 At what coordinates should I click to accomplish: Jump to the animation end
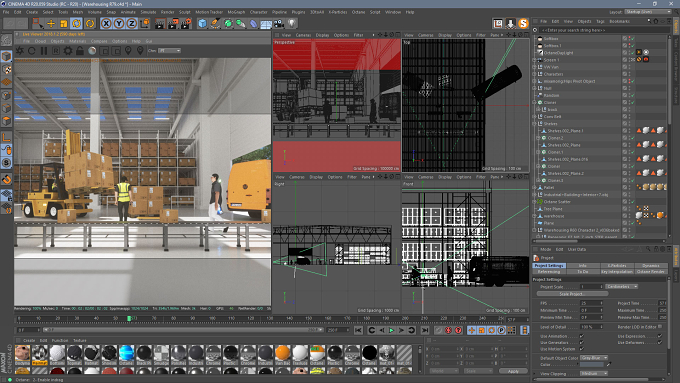pyautogui.click(x=425, y=331)
